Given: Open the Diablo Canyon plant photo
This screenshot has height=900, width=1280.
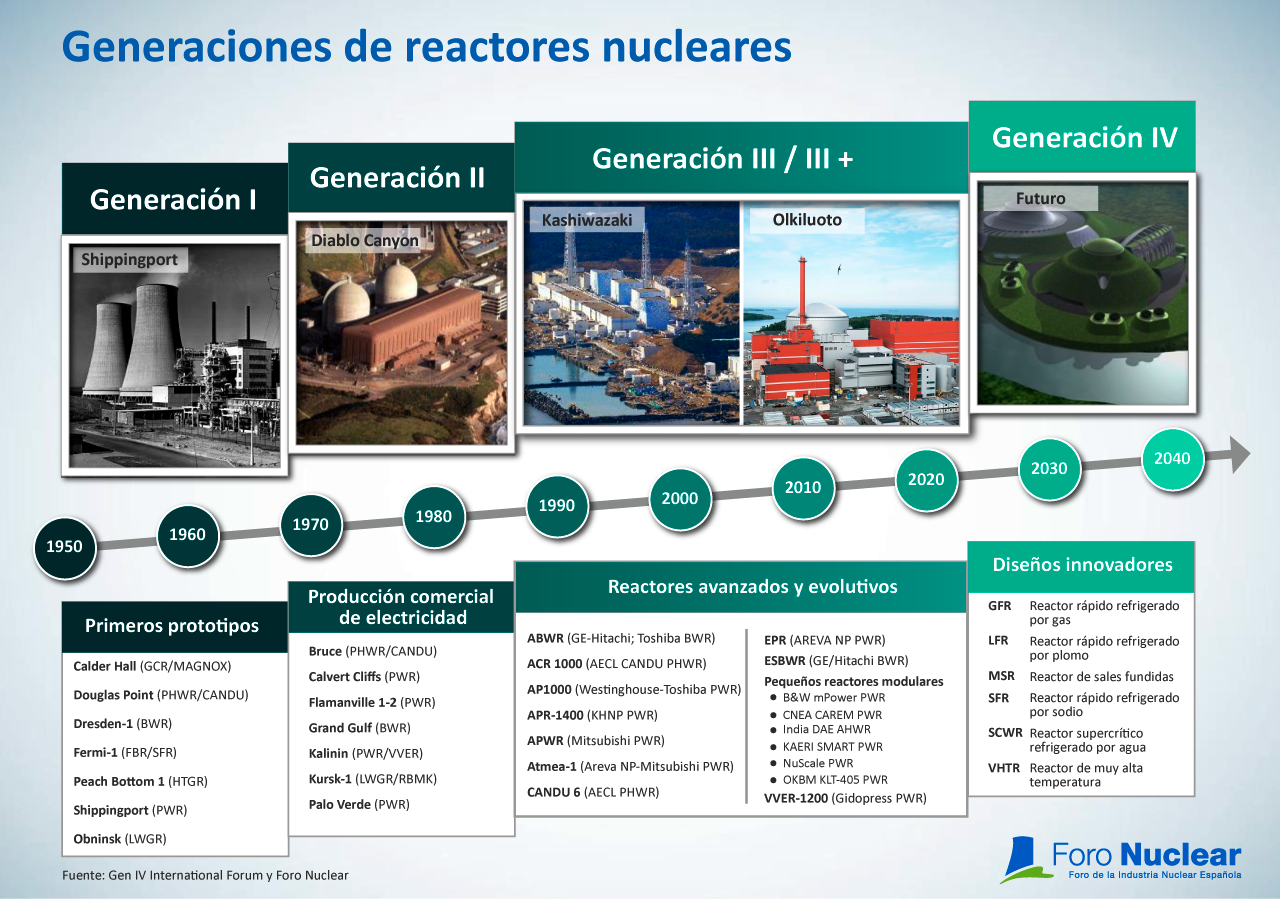Looking at the screenshot, I should pos(402,332).
